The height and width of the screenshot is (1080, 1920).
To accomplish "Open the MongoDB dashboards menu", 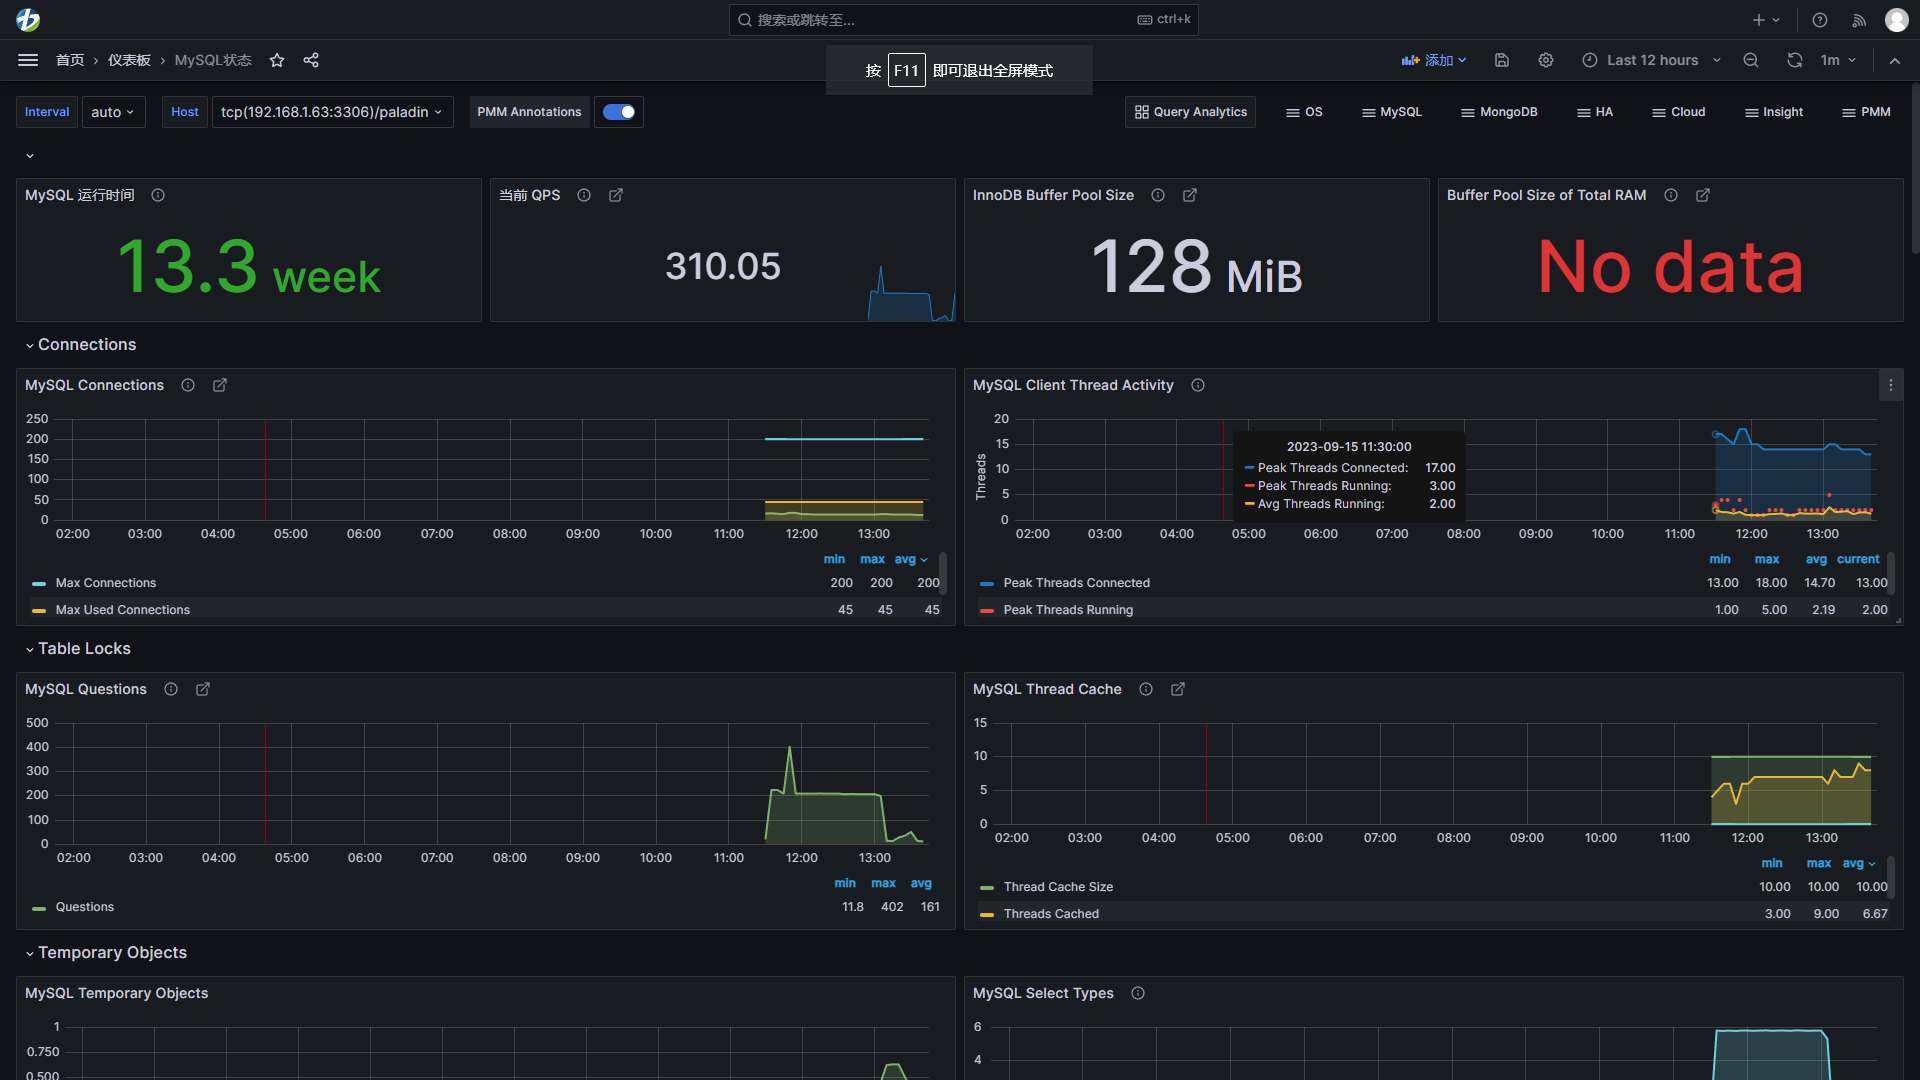I will 1499,112.
